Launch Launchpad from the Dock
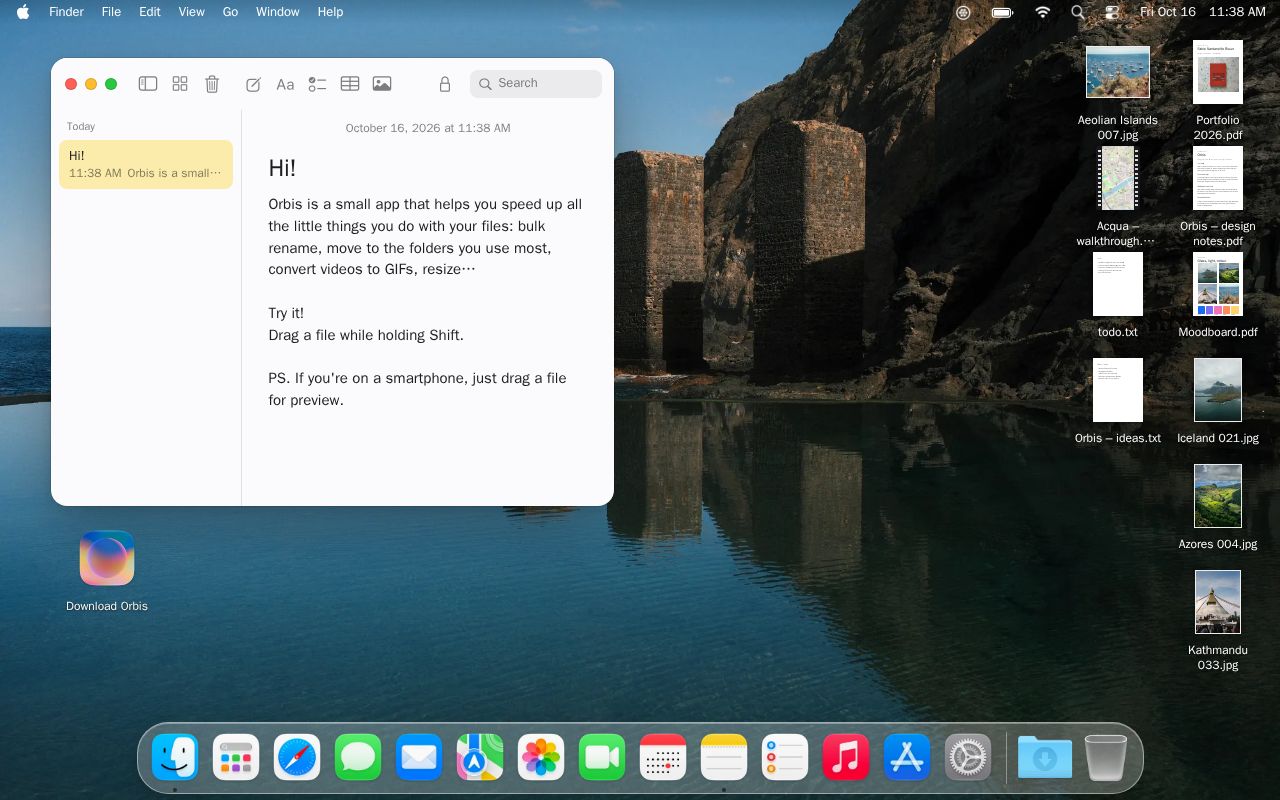The height and width of the screenshot is (800, 1280). coord(236,757)
